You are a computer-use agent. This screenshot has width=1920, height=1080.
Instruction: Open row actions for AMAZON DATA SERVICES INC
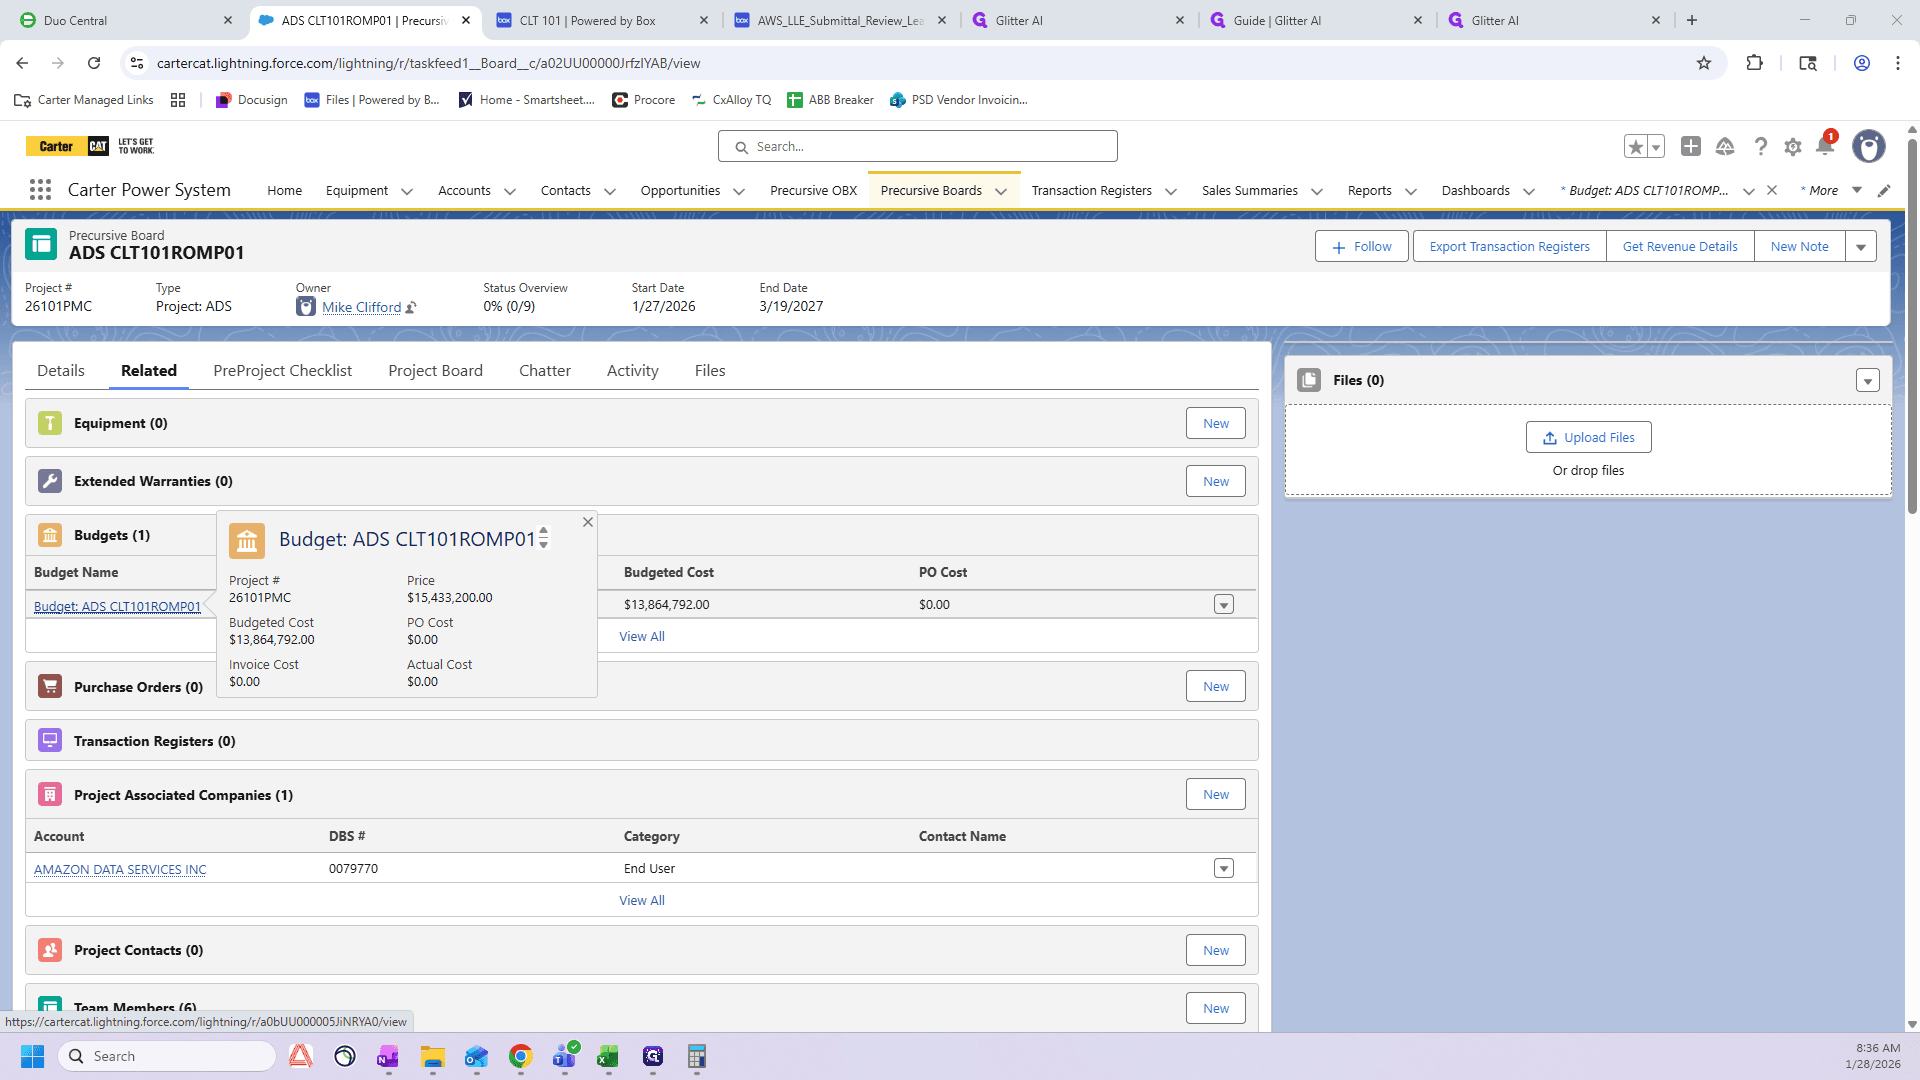1224,868
